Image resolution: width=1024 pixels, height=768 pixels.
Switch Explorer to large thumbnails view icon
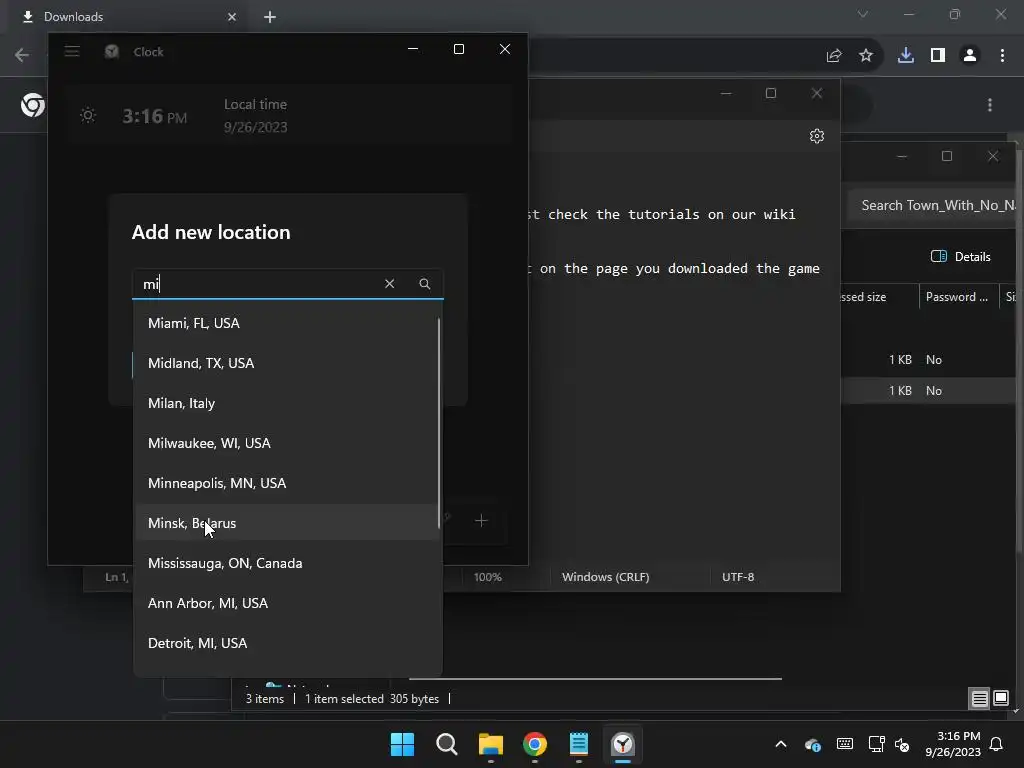click(1001, 699)
